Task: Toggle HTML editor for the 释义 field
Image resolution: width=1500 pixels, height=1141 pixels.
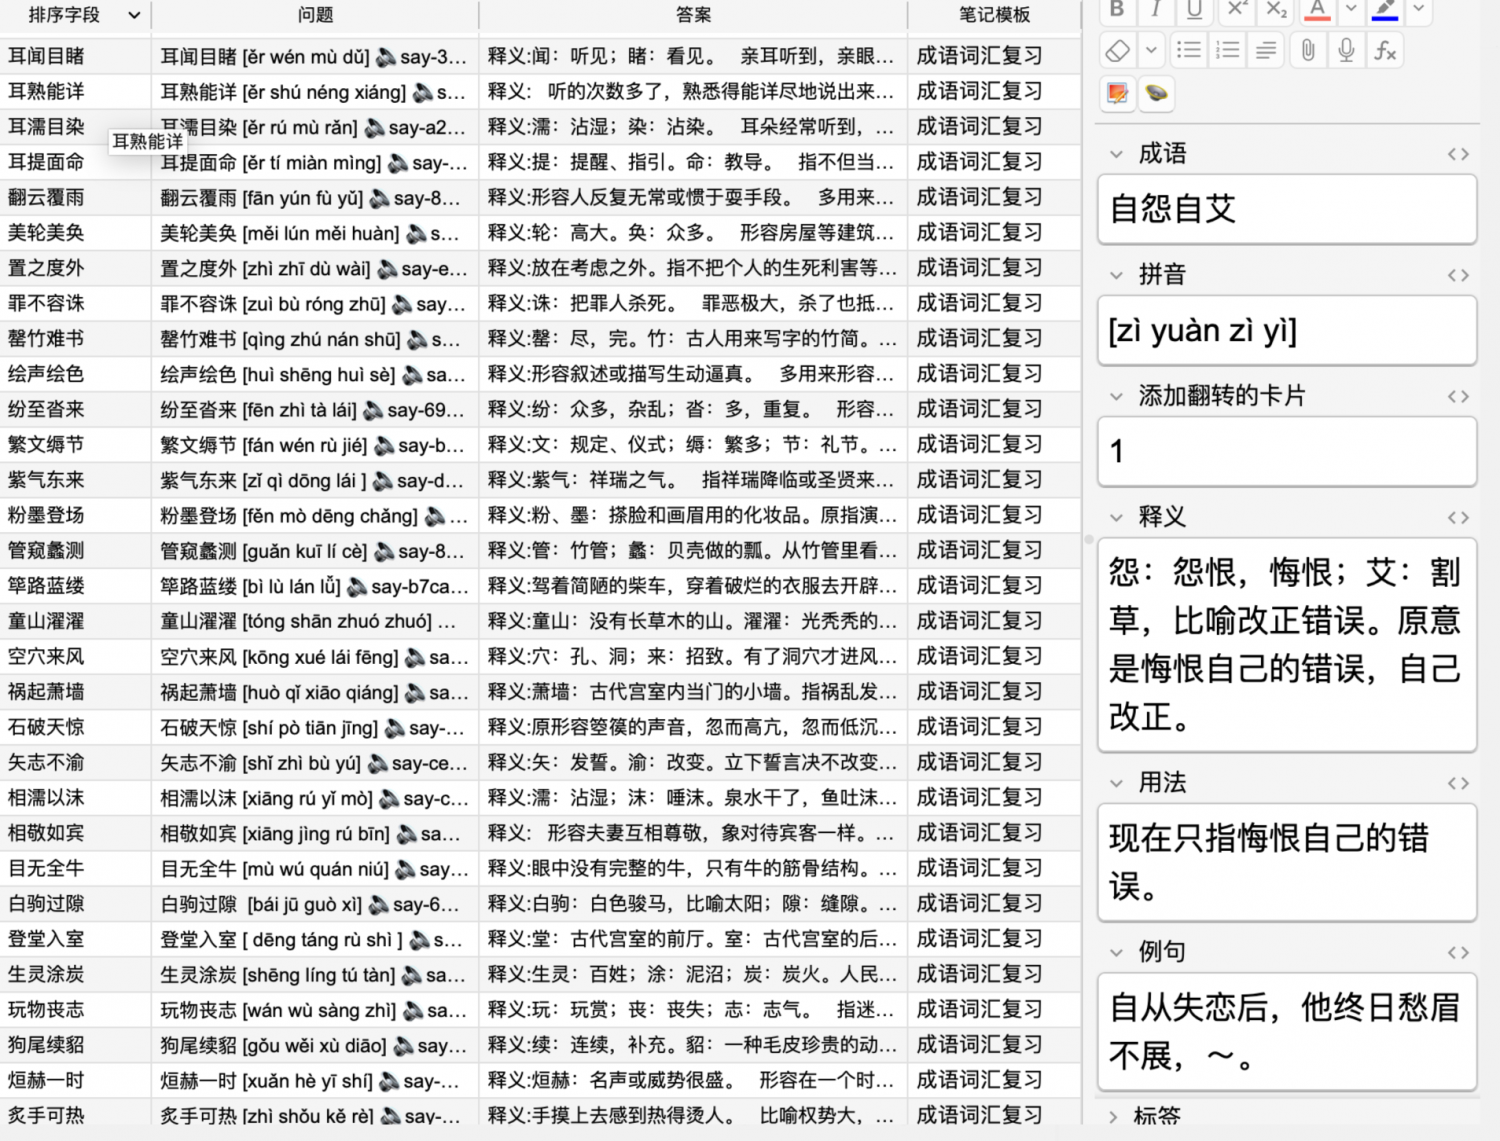Action: pos(1458,517)
